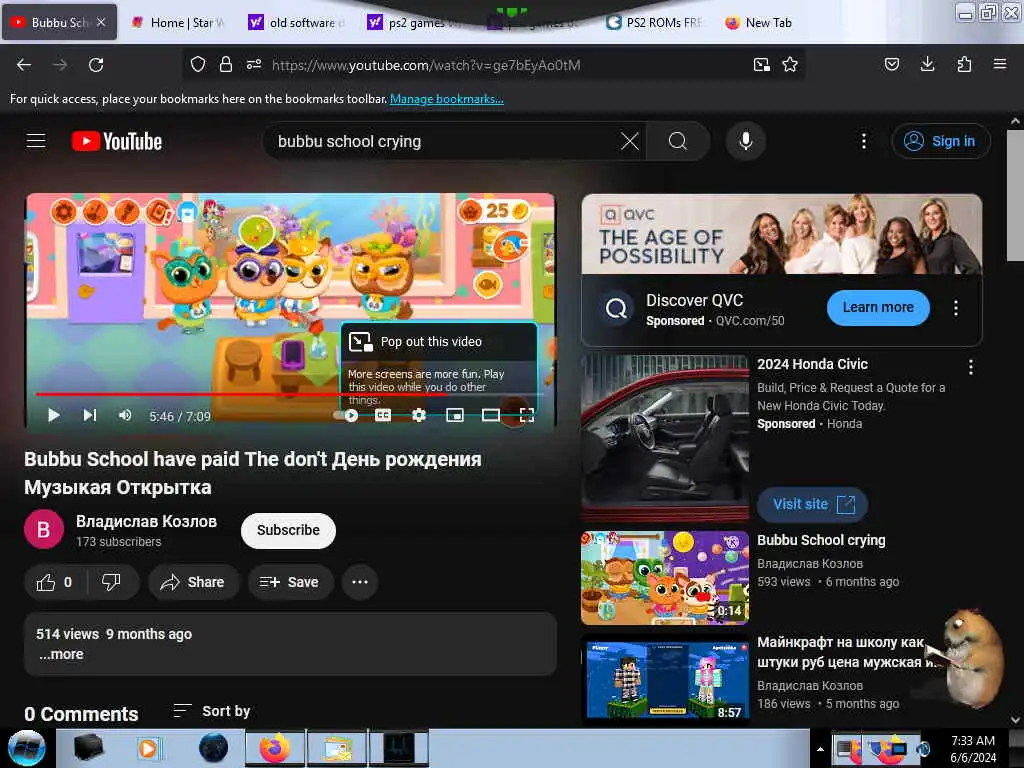The image size is (1024, 768).
Task: Bookmark this page with star
Action: pos(790,65)
